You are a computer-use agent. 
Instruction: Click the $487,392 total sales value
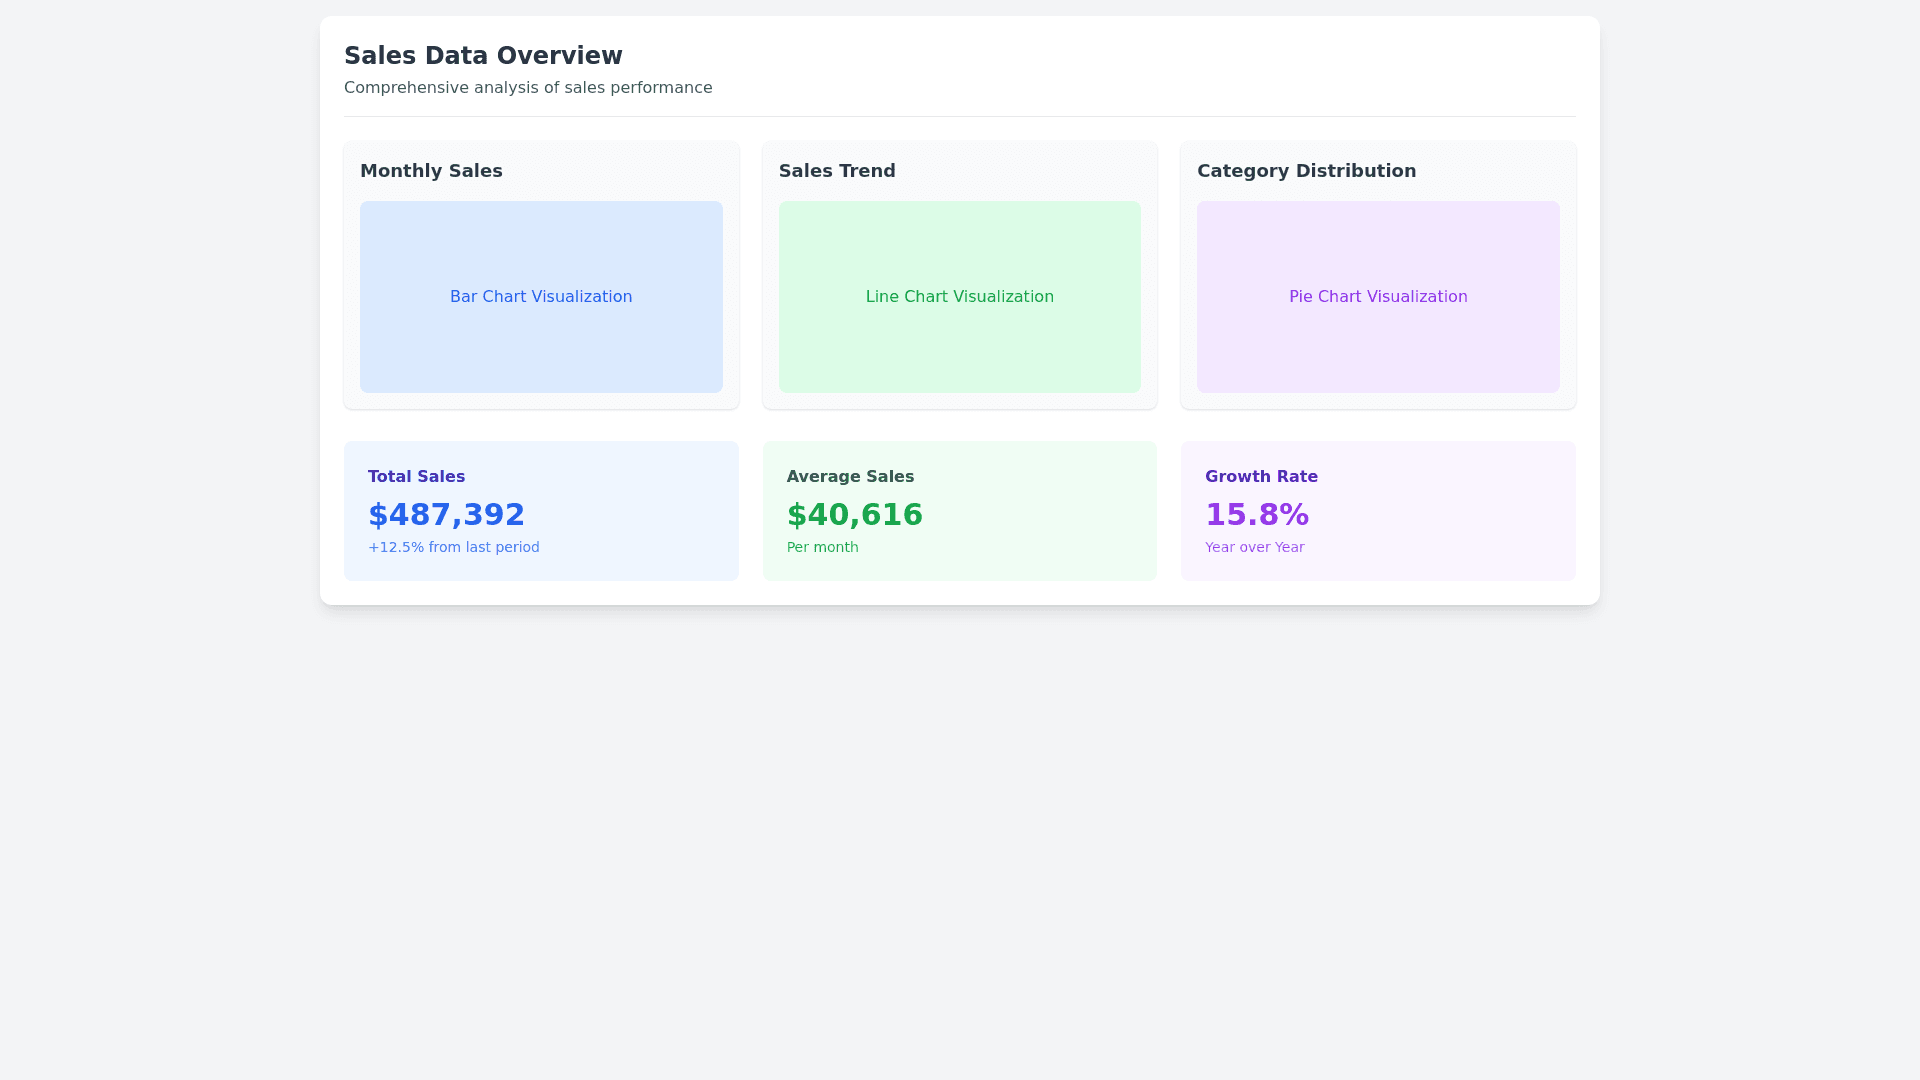(x=446, y=515)
